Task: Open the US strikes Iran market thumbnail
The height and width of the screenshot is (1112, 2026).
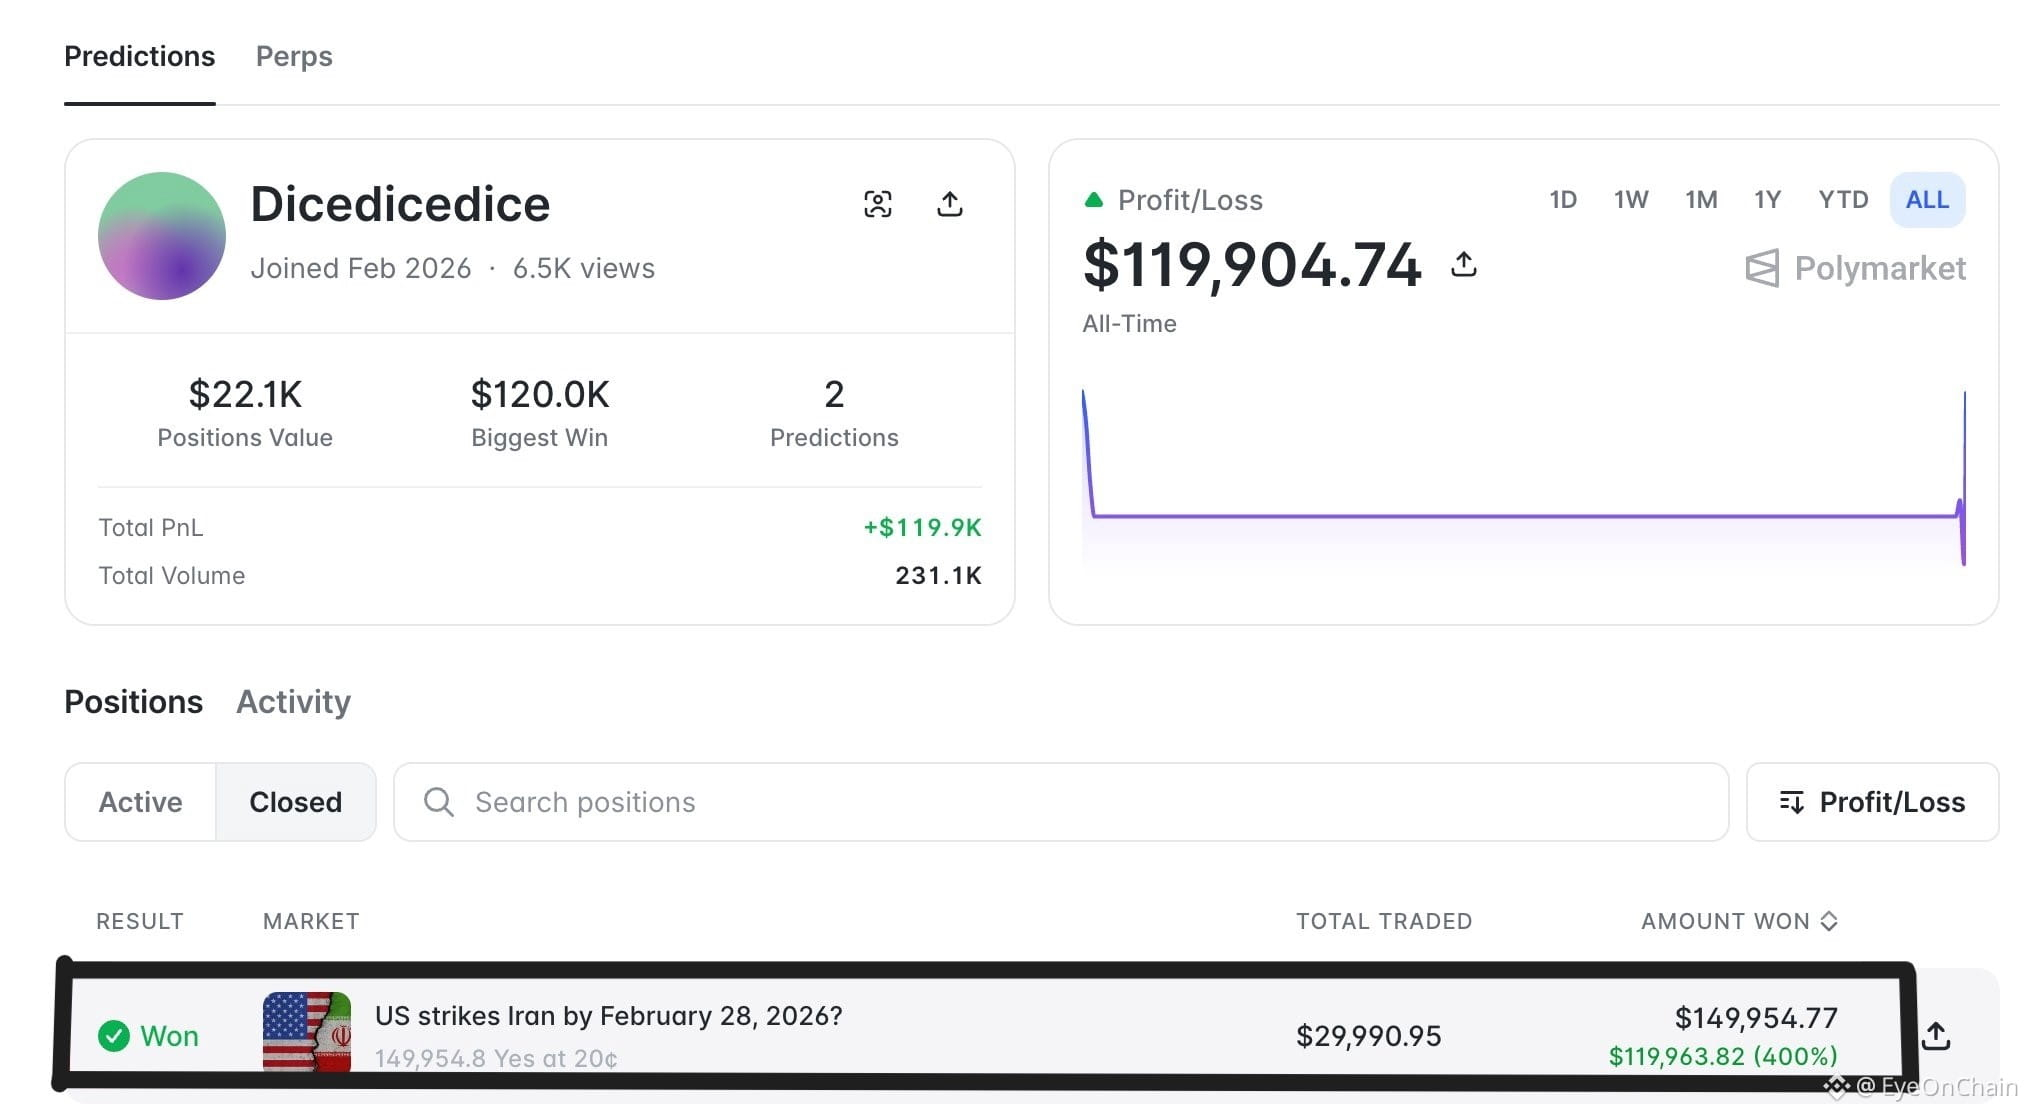Action: point(307,1032)
